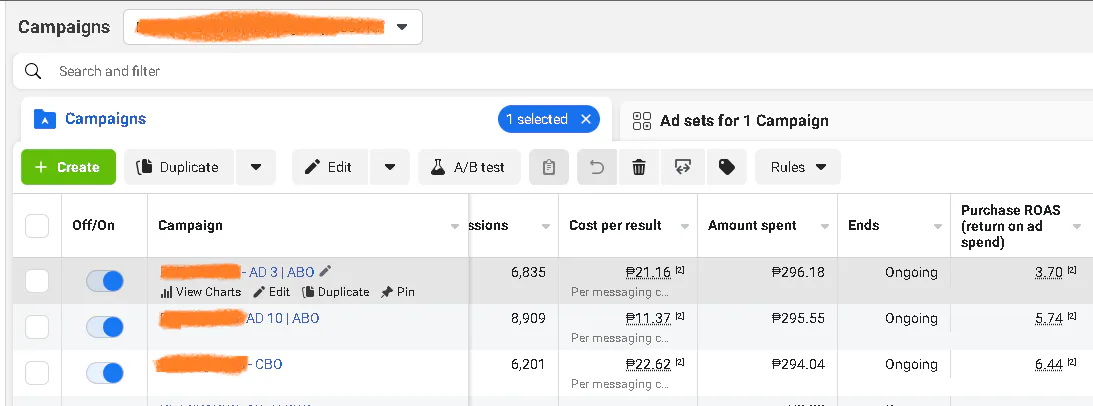1093x406 pixels.
Task: Open Ends column header arrow
Action: [x=938, y=226]
